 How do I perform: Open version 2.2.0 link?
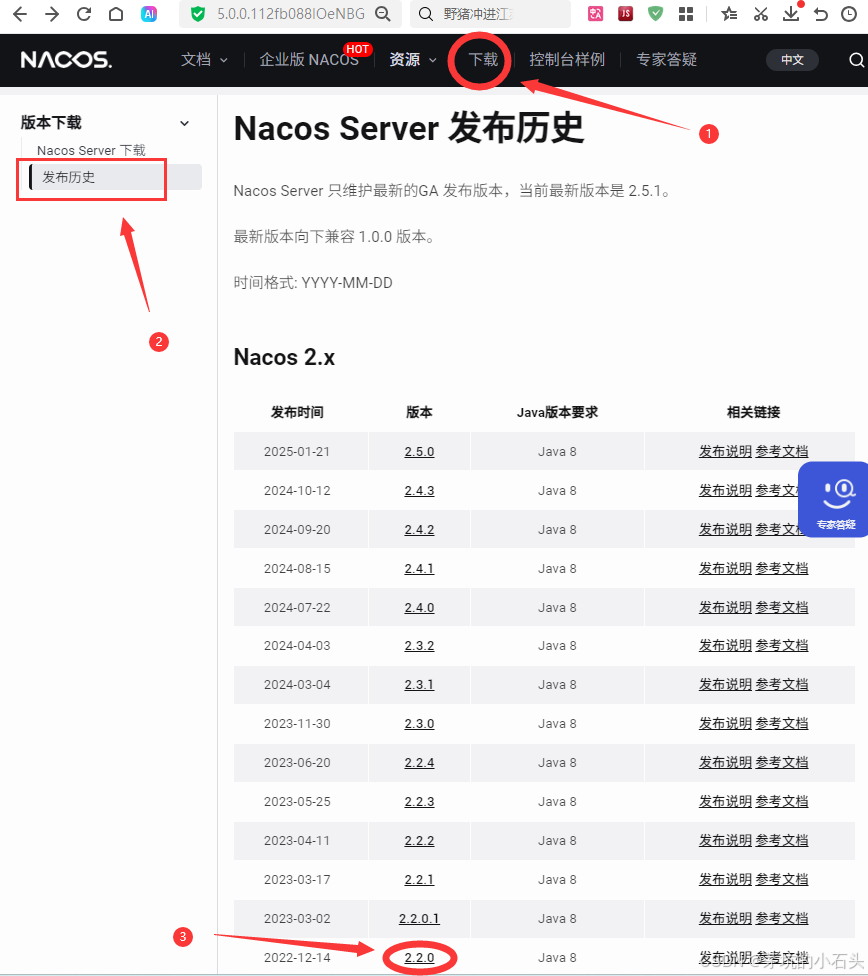[x=419, y=957]
